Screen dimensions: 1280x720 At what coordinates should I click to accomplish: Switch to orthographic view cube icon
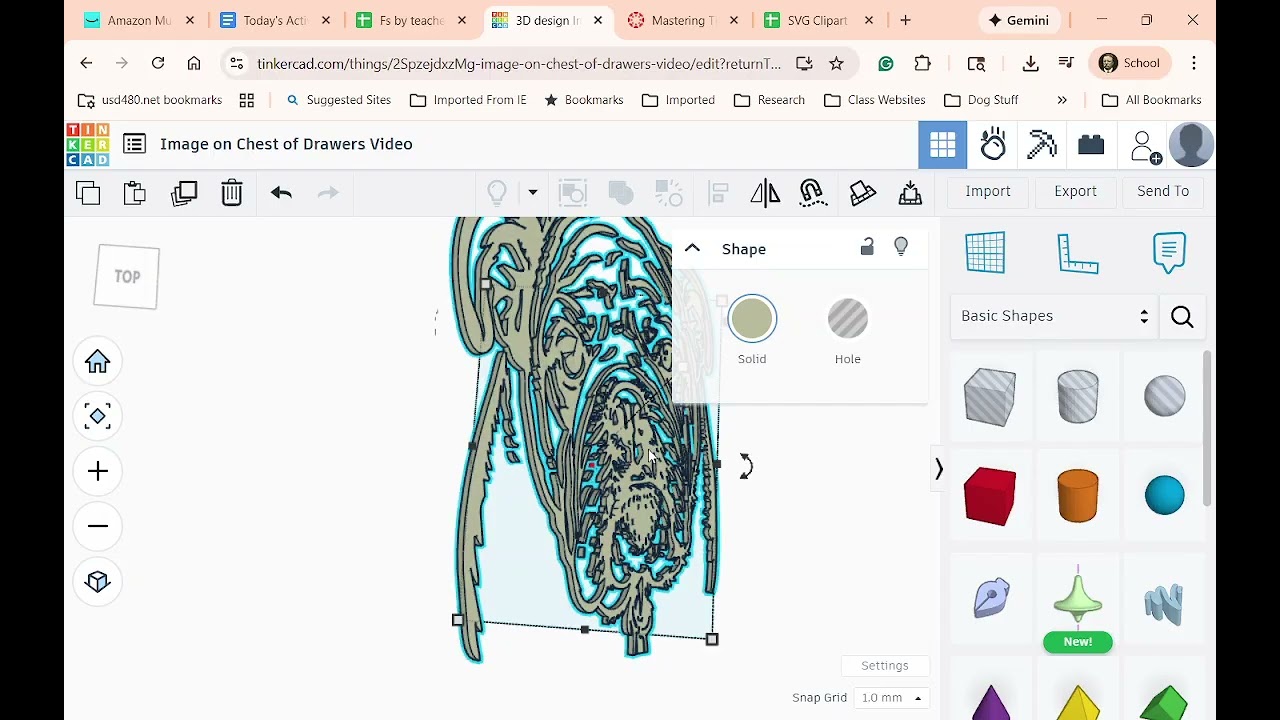(98, 582)
